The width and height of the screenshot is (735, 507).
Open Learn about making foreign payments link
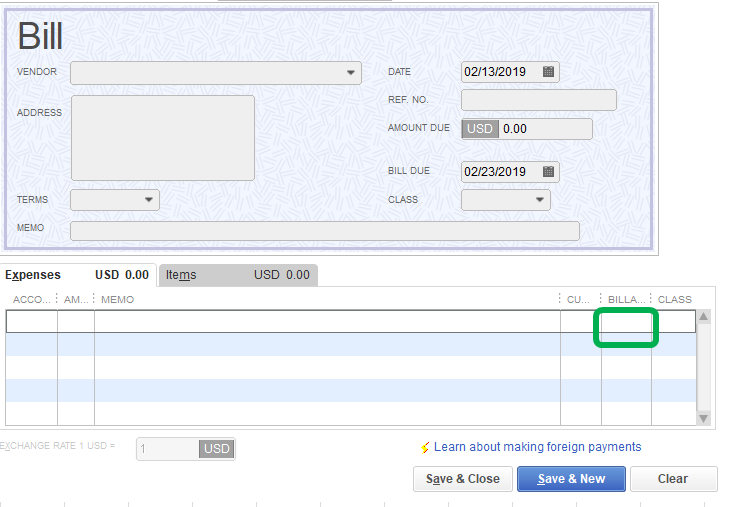(x=537, y=447)
